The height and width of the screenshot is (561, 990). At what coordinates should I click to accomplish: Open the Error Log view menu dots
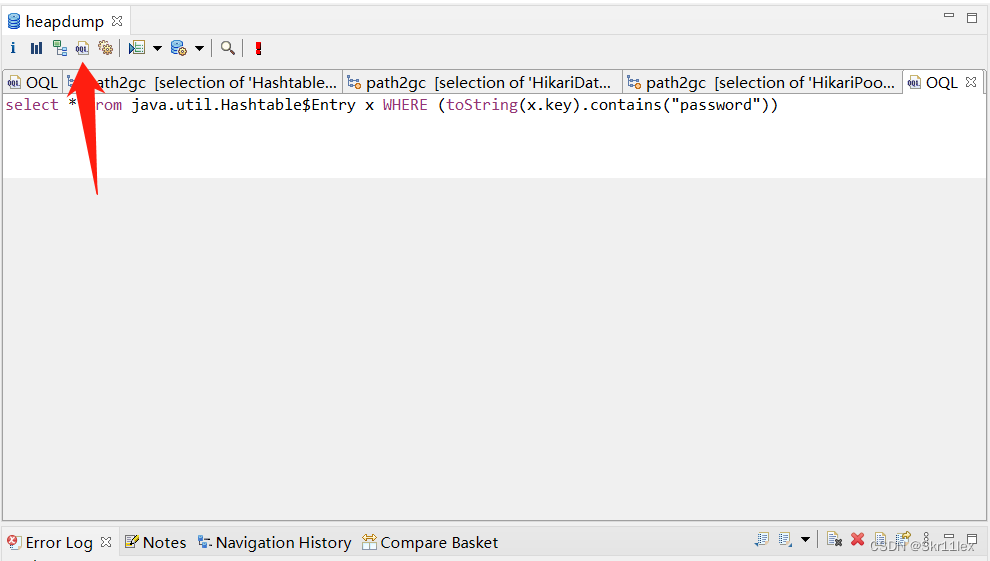pos(926,540)
